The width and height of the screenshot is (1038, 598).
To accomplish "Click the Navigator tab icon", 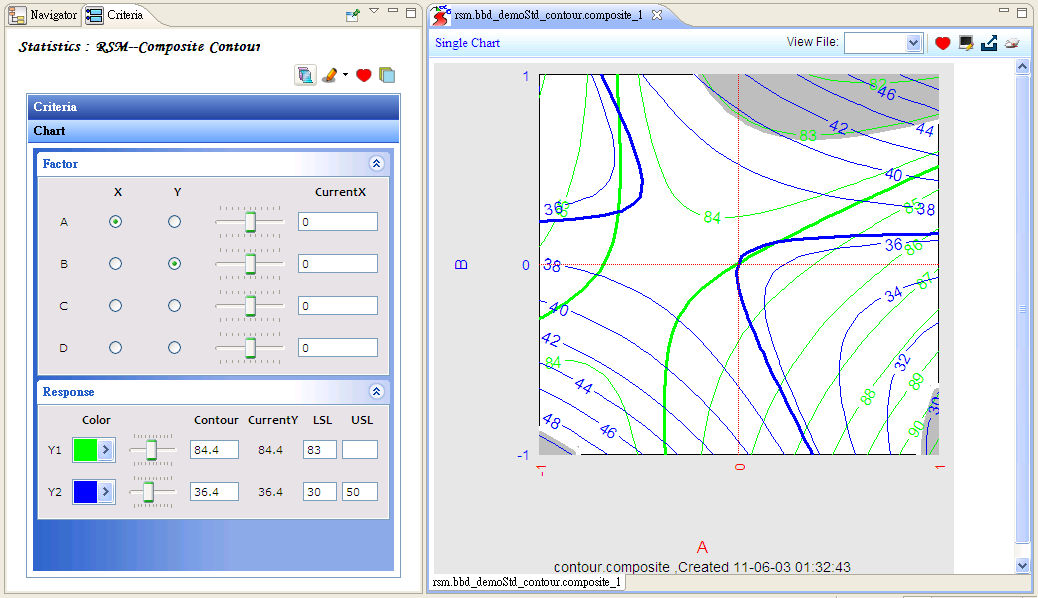I will click(x=17, y=15).
